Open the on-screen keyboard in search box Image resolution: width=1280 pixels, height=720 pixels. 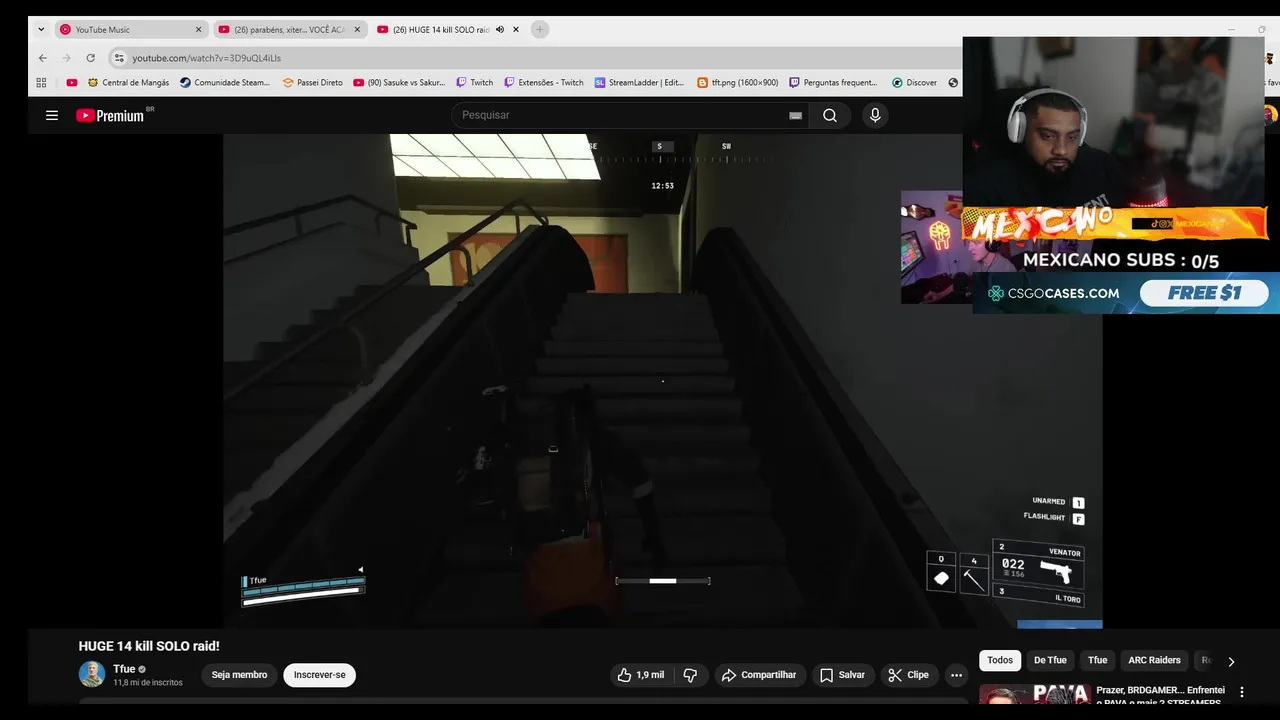796,115
